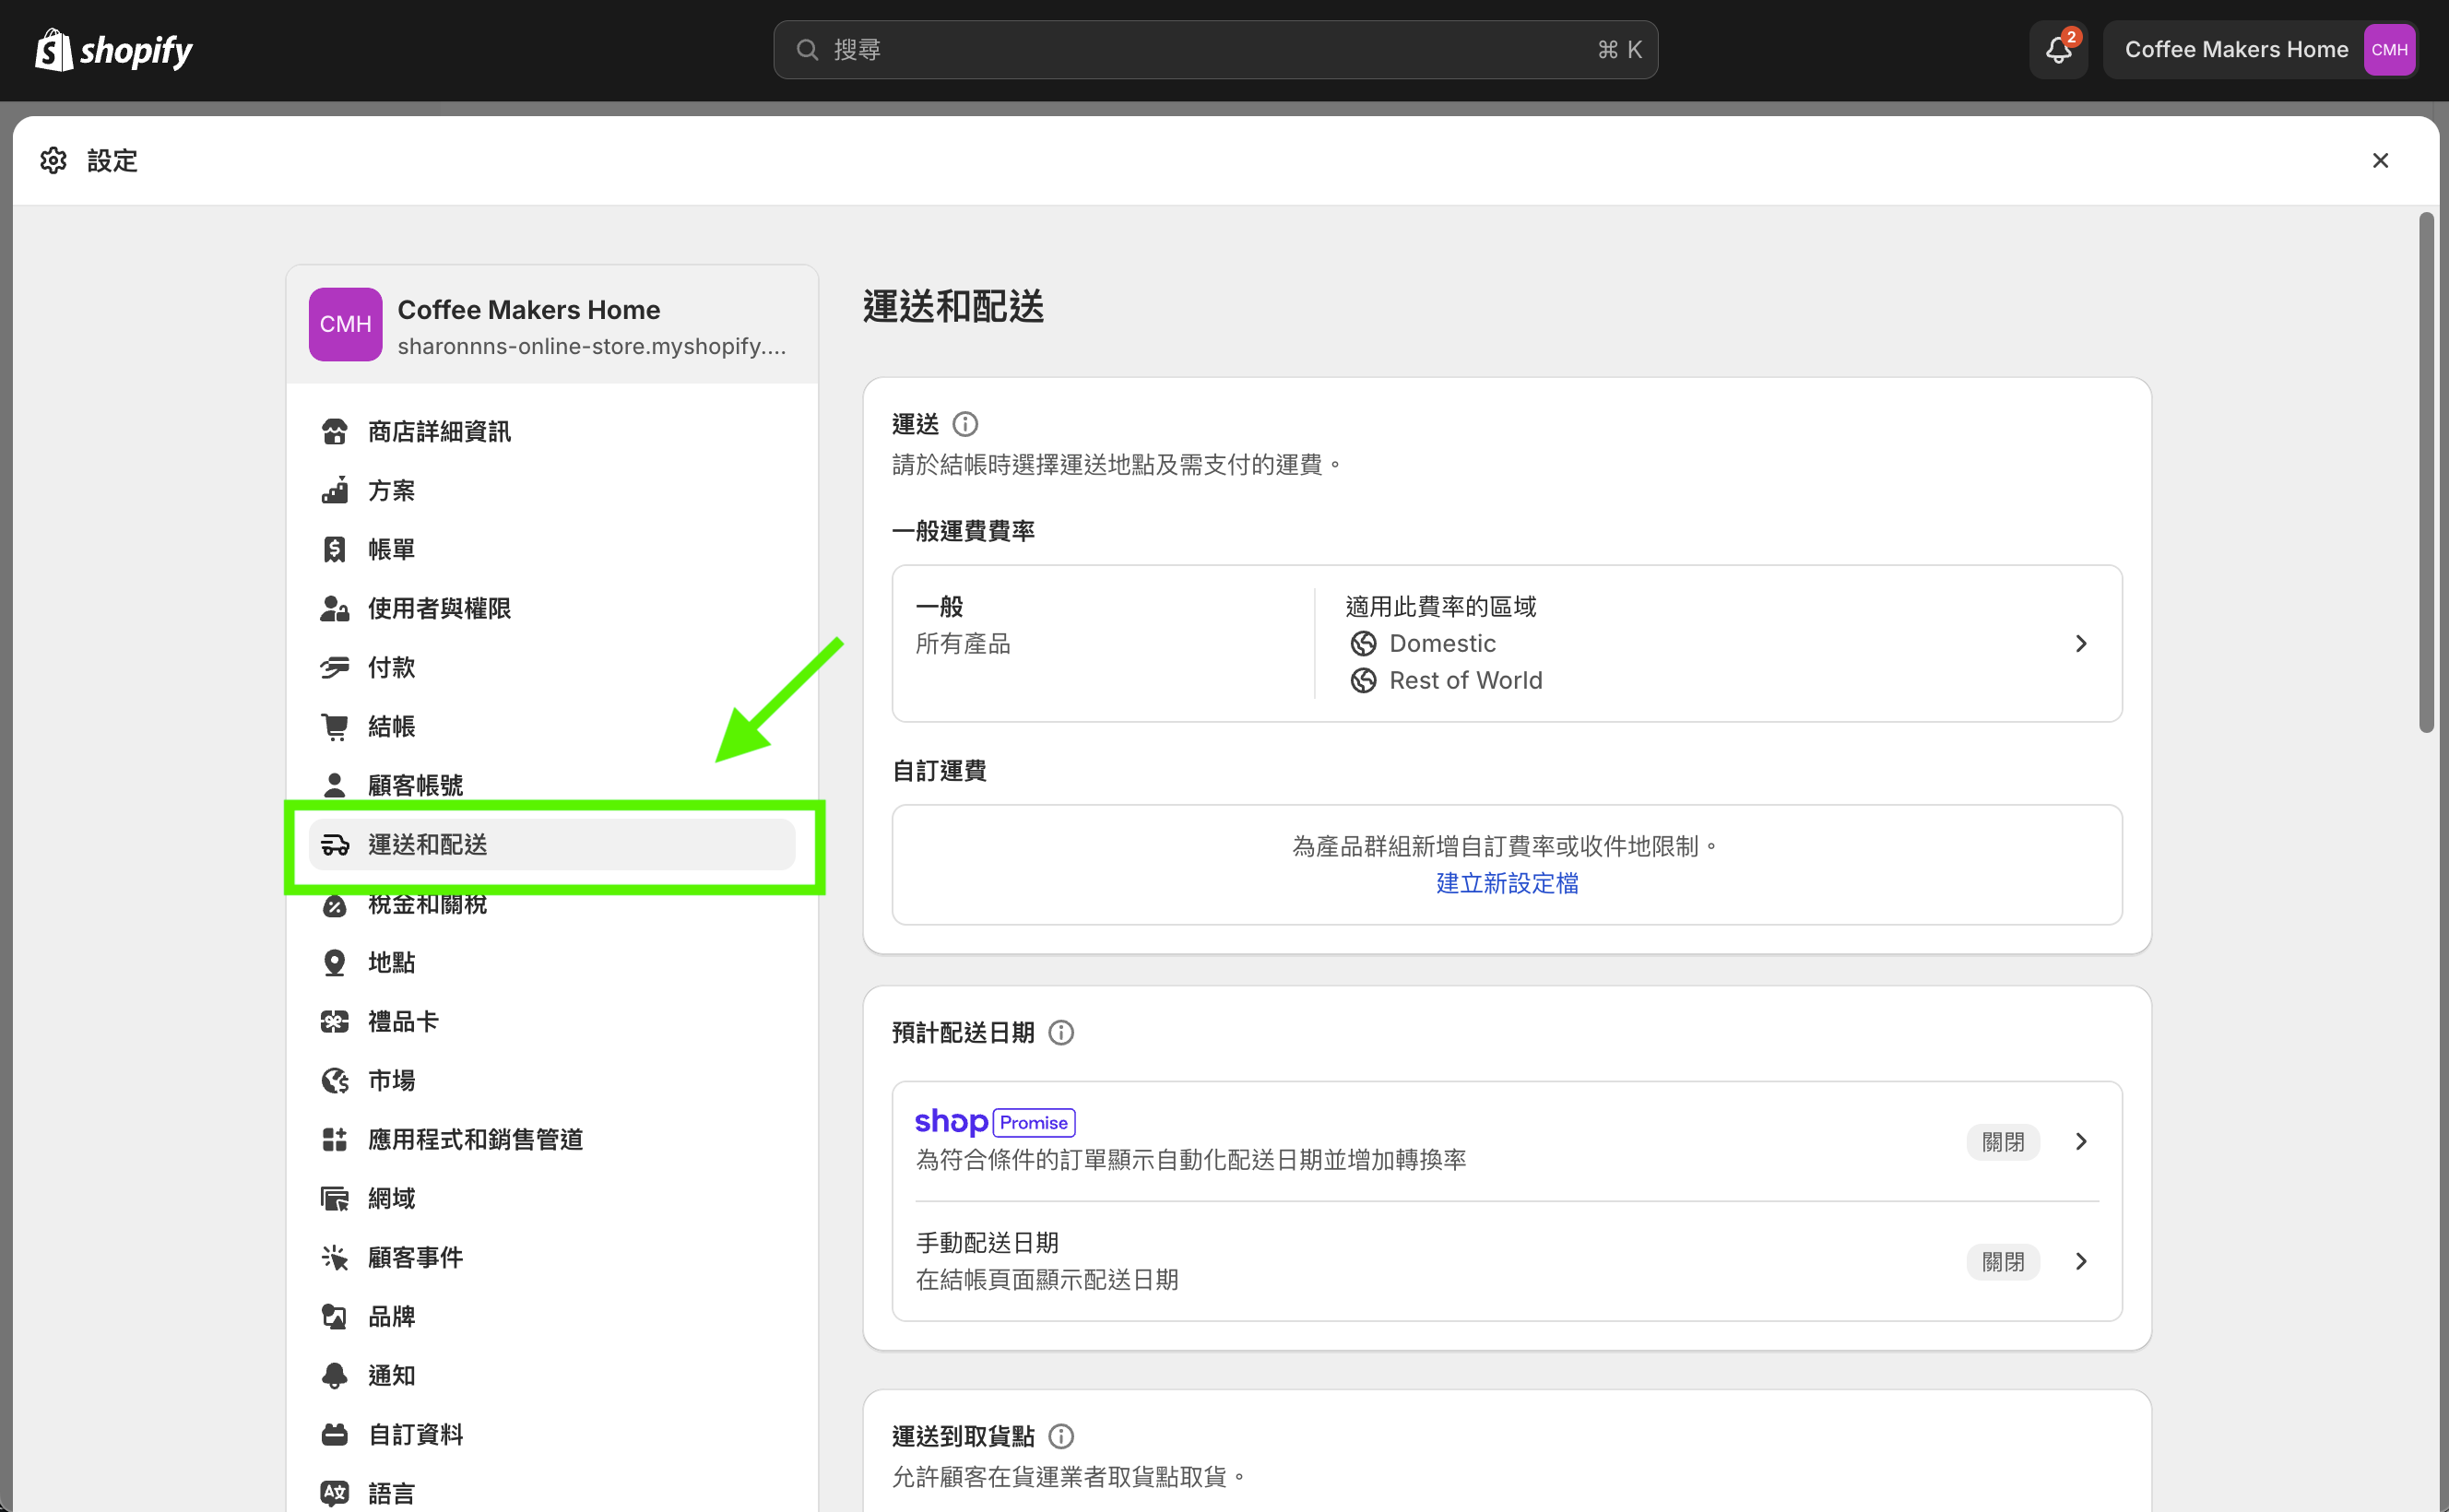The image size is (2449, 1512).
Task: Click the 建立新設定檔 link
Action: pos(1507,884)
